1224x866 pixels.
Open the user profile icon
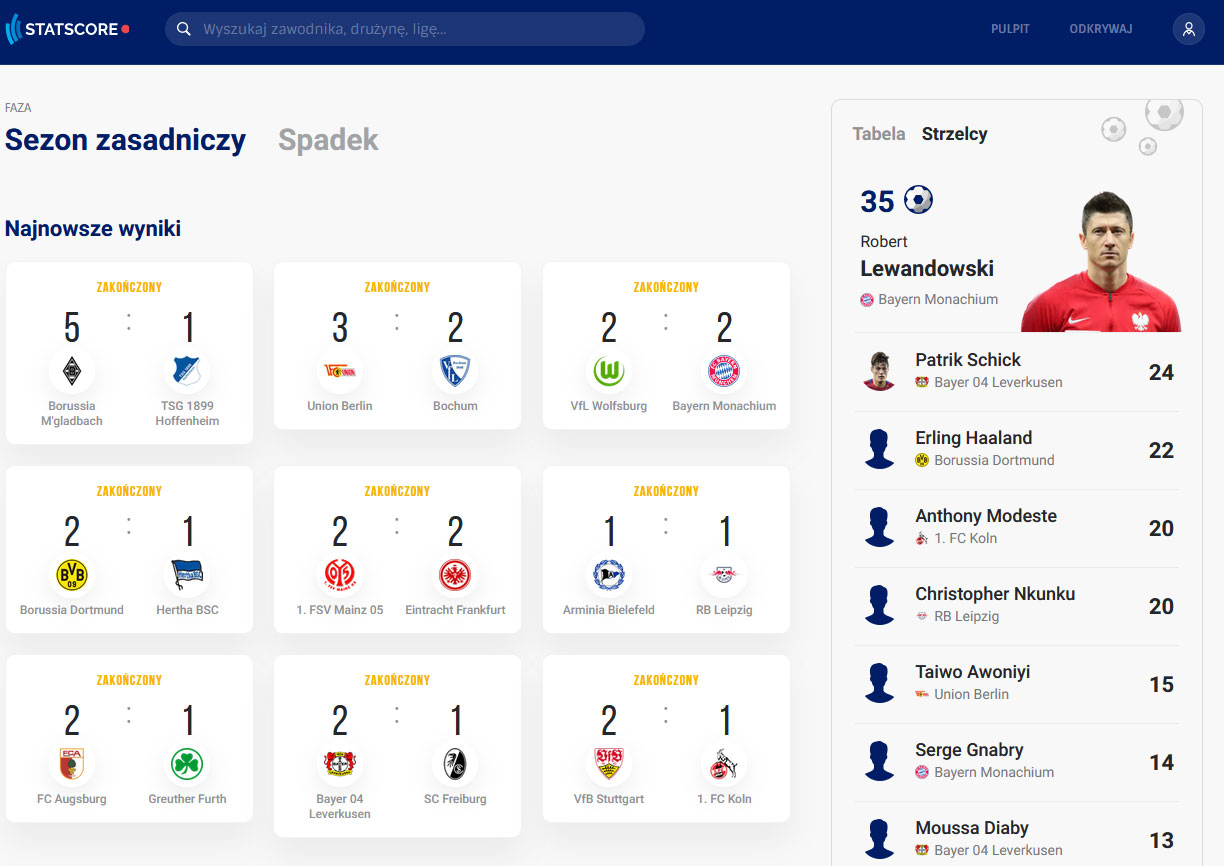click(x=1189, y=29)
